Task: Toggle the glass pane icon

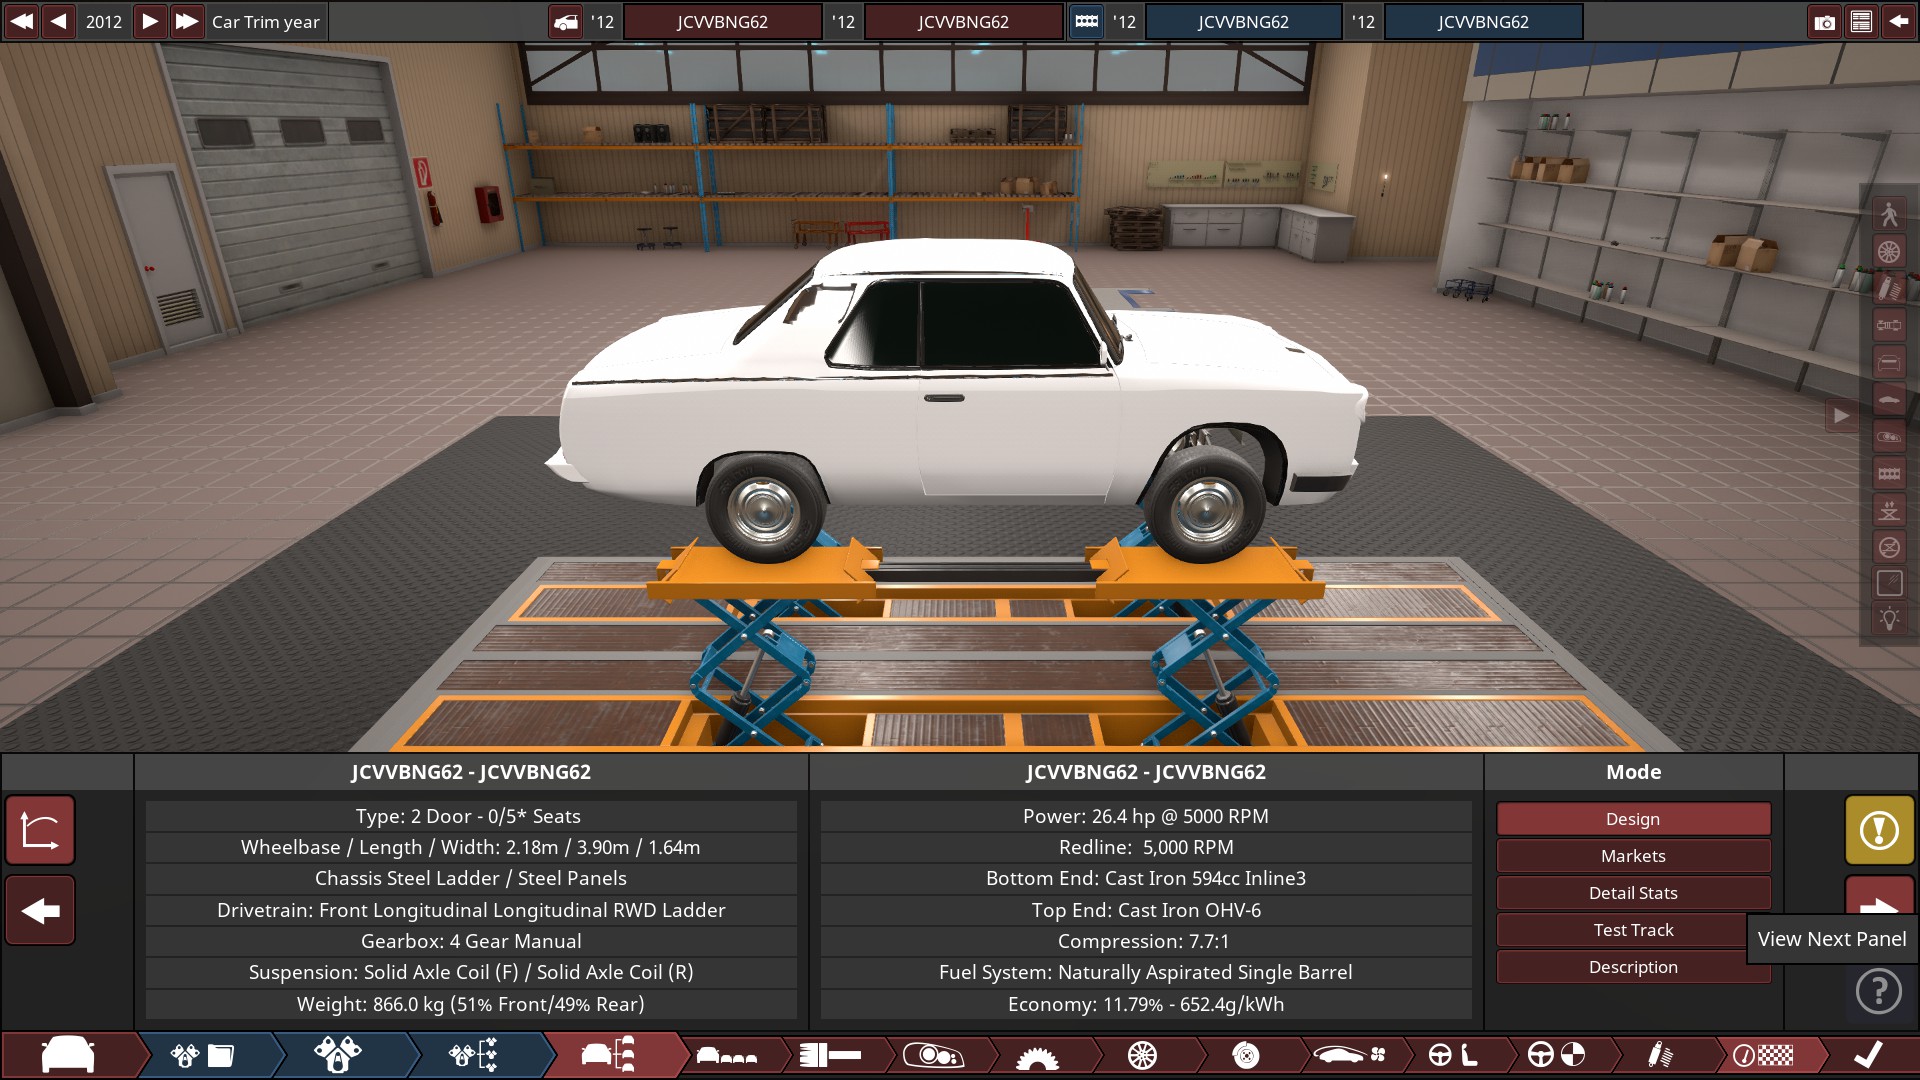Action: coord(1889,584)
